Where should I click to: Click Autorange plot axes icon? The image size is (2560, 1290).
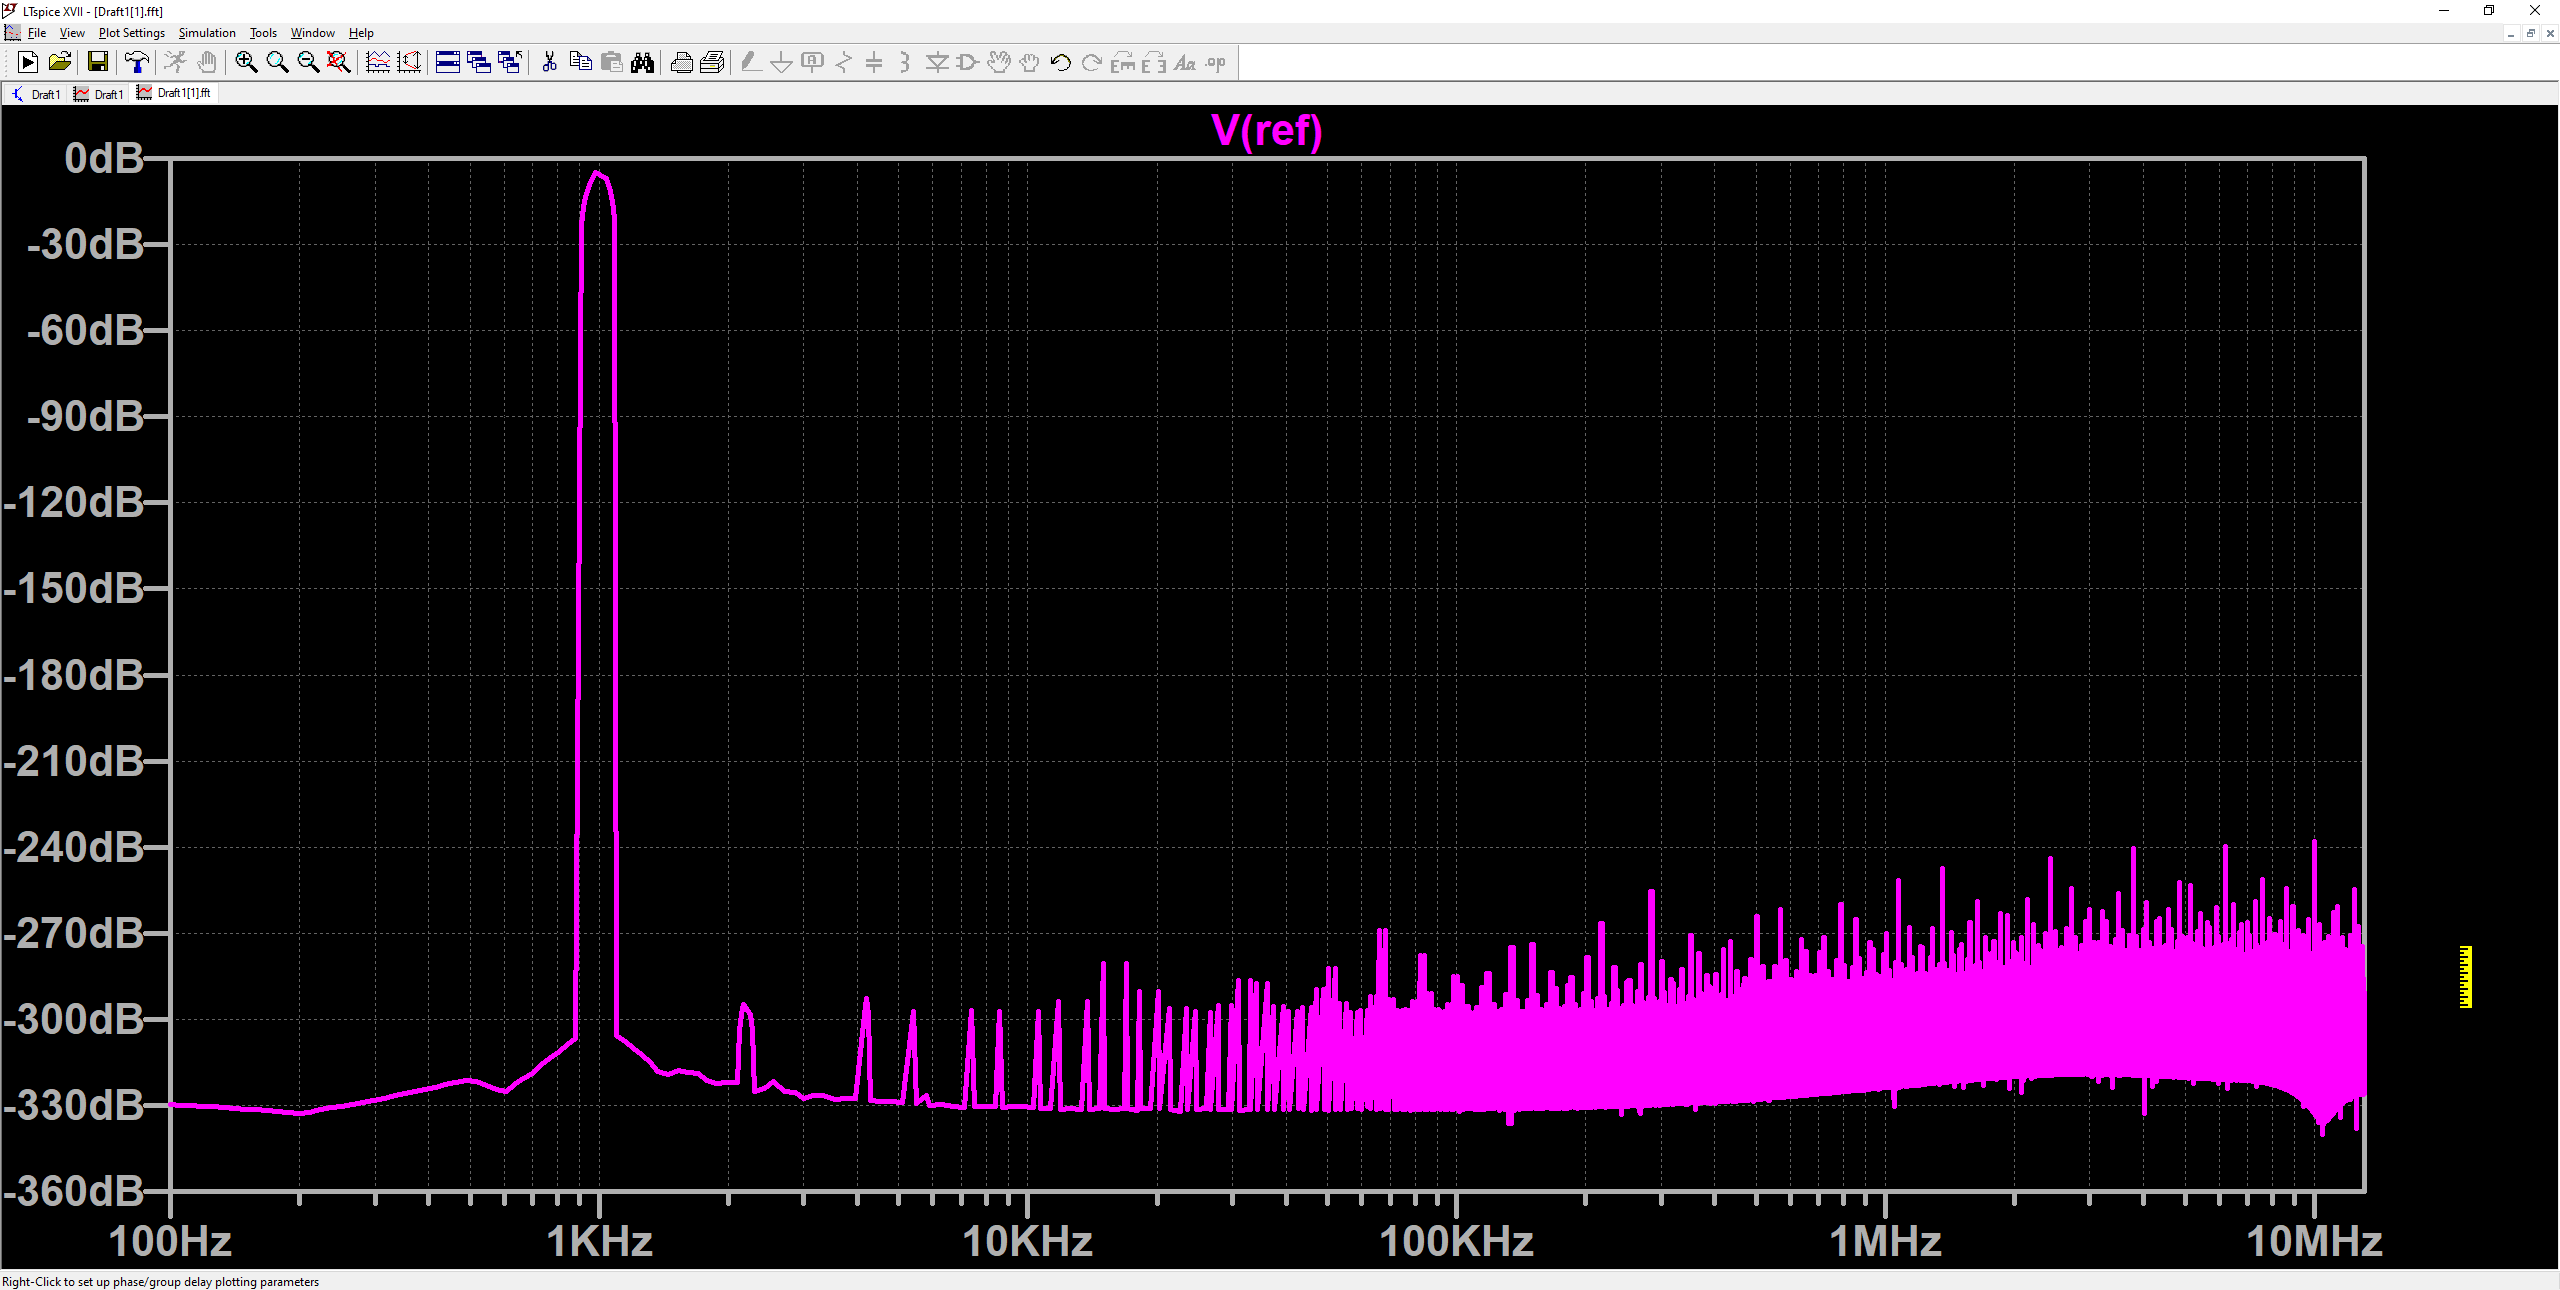coord(409,63)
